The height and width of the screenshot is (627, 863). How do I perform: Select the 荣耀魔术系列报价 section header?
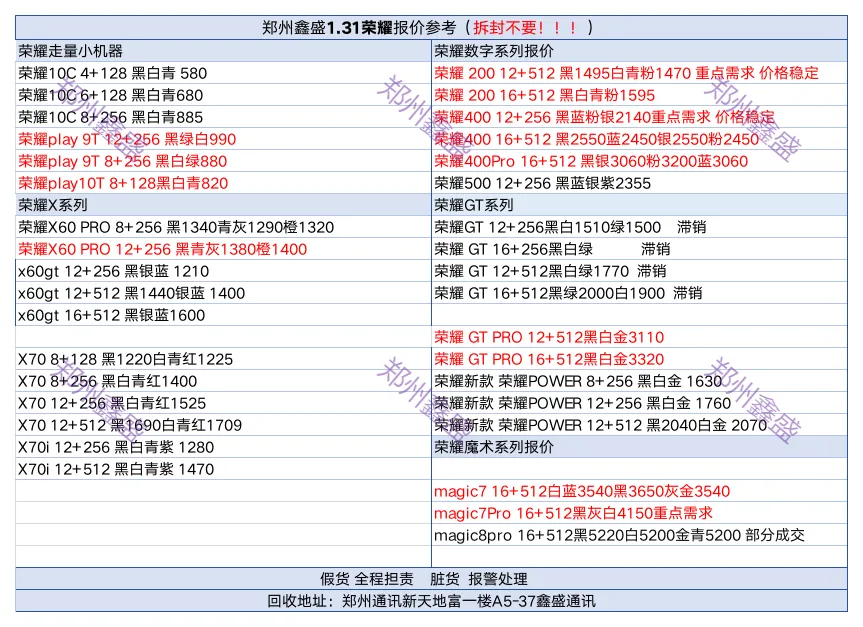640,447
